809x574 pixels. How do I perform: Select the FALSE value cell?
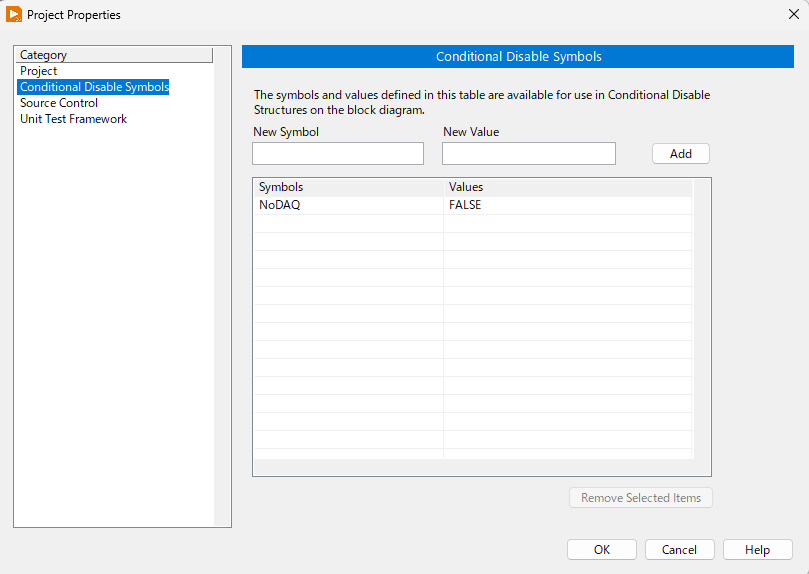(x=568, y=205)
